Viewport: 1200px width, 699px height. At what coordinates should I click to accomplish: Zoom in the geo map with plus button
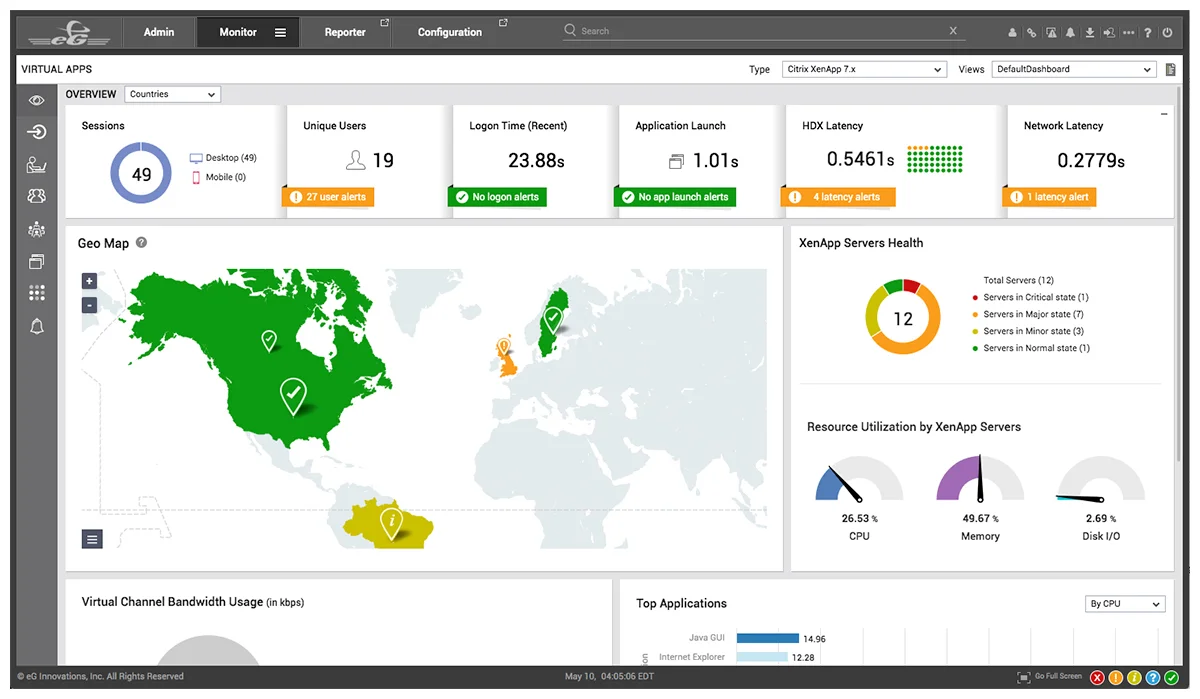[x=89, y=281]
